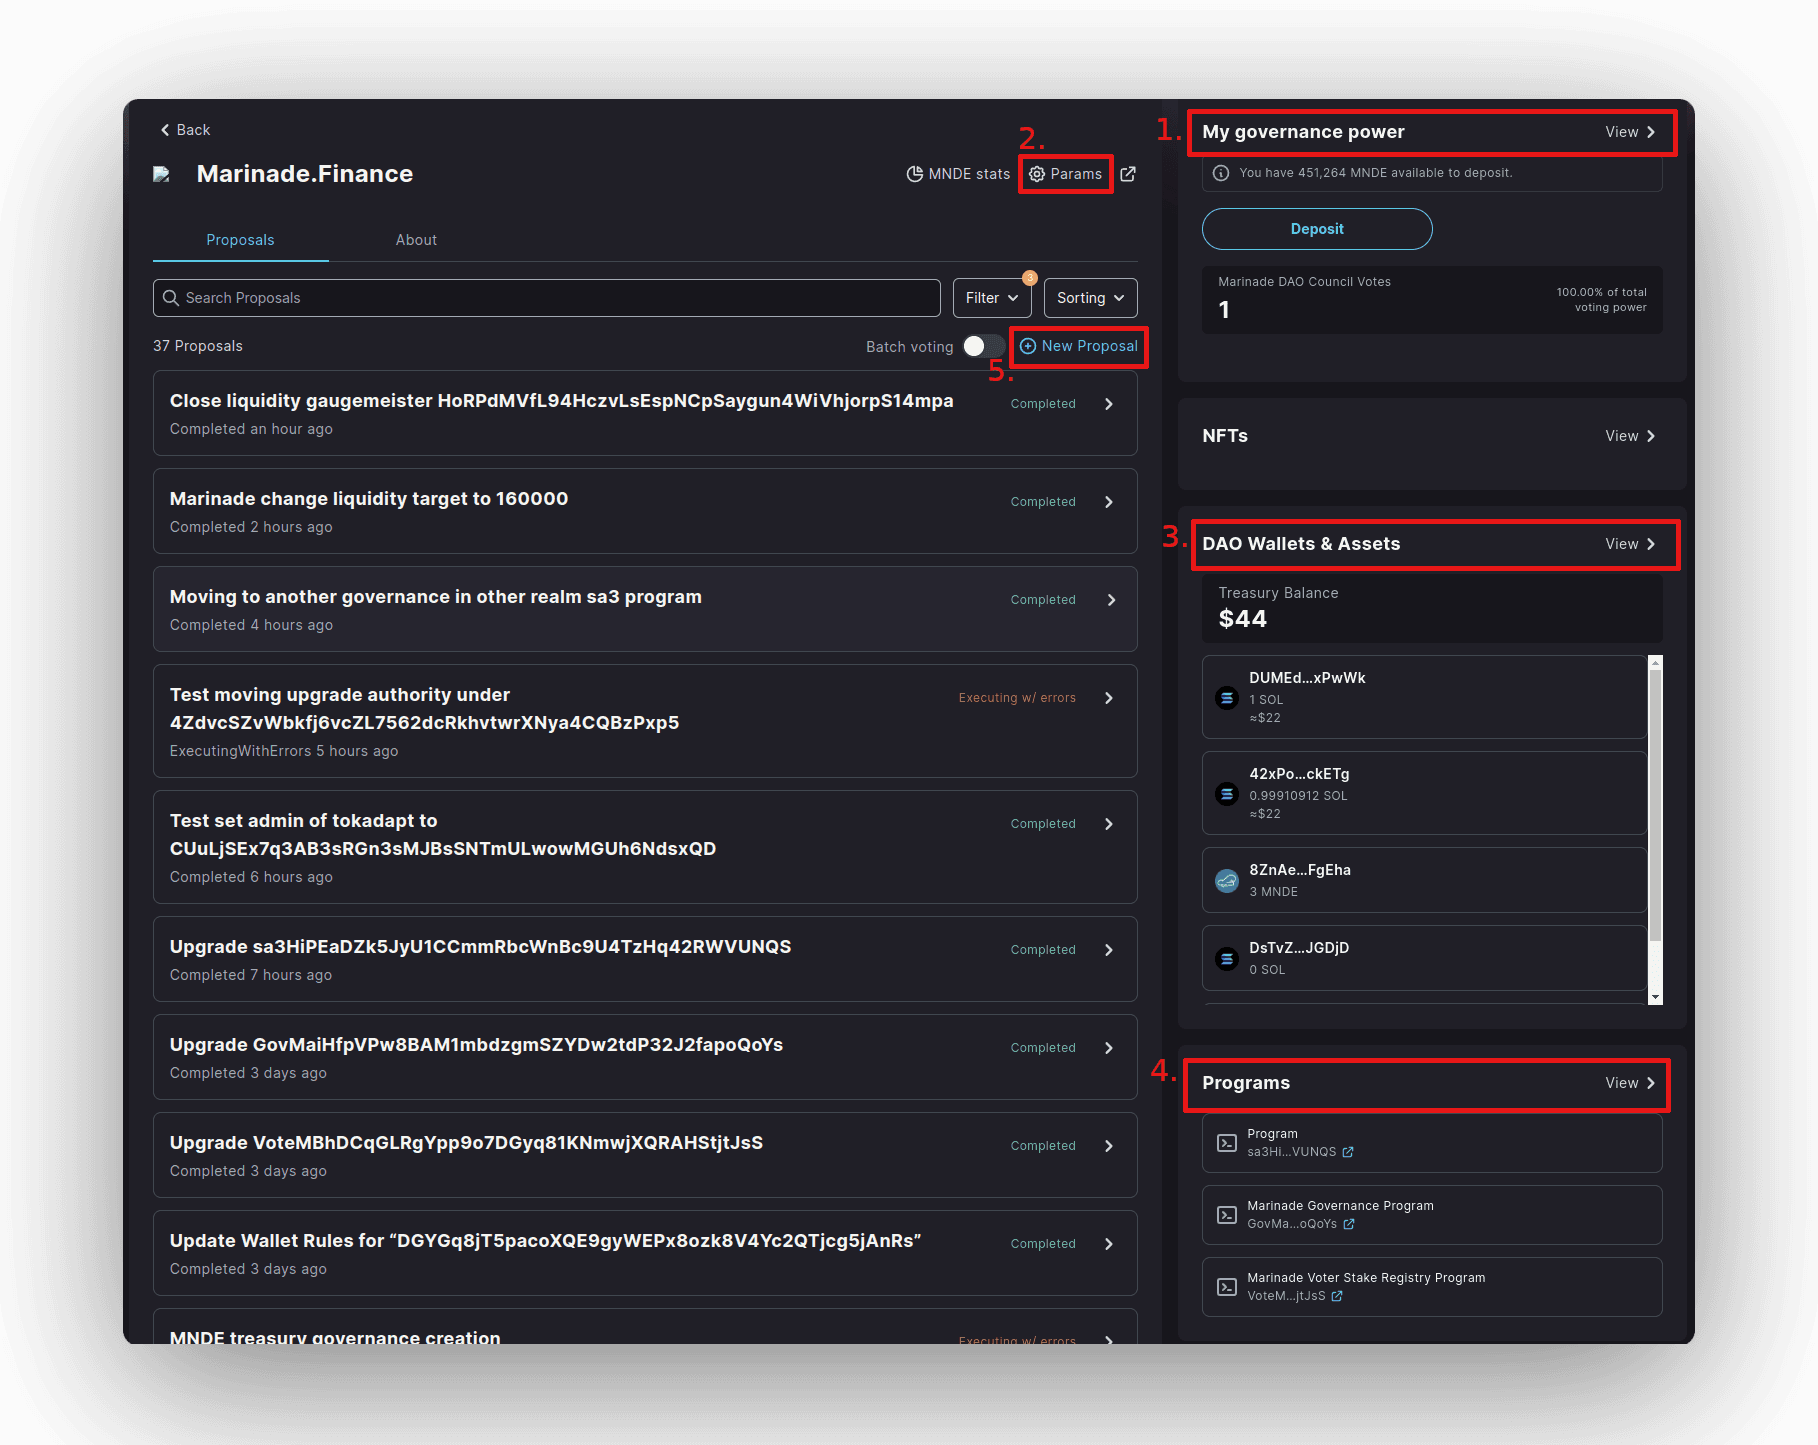This screenshot has width=1818, height=1445.
Task: Click the 8ZnAe...FgEha MNDE token icon
Action: click(1227, 880)
